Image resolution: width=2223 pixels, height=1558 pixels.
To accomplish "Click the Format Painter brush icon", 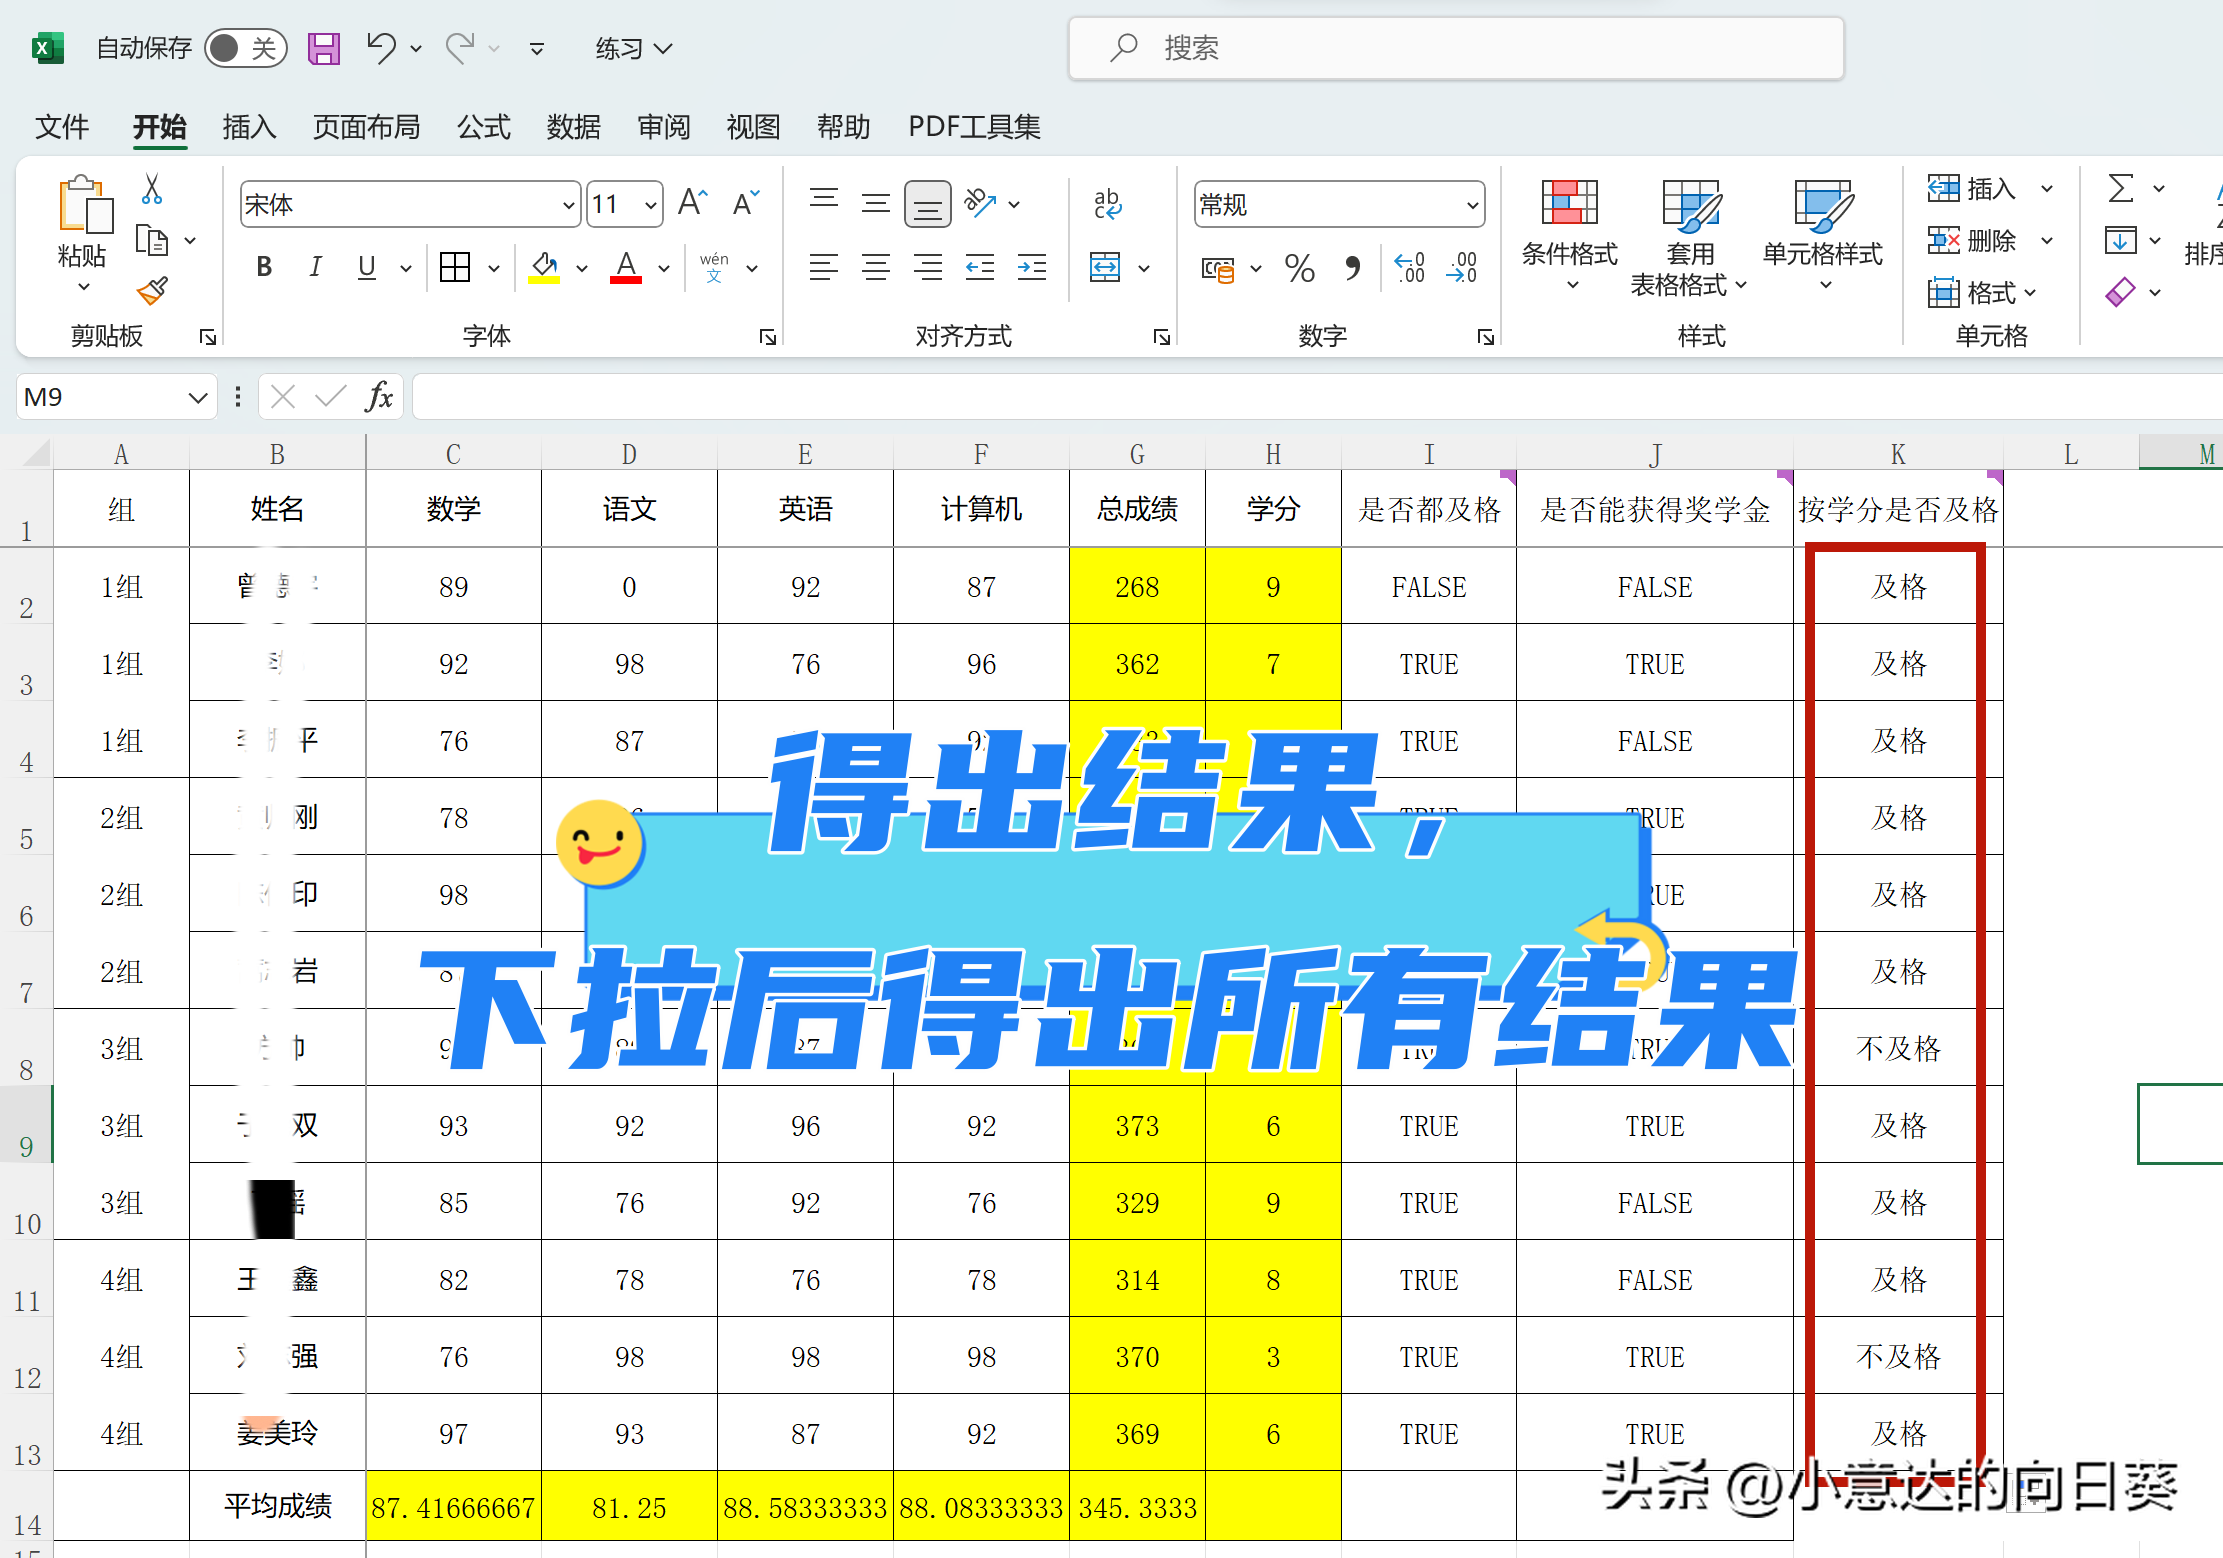I will pos(152,291).
